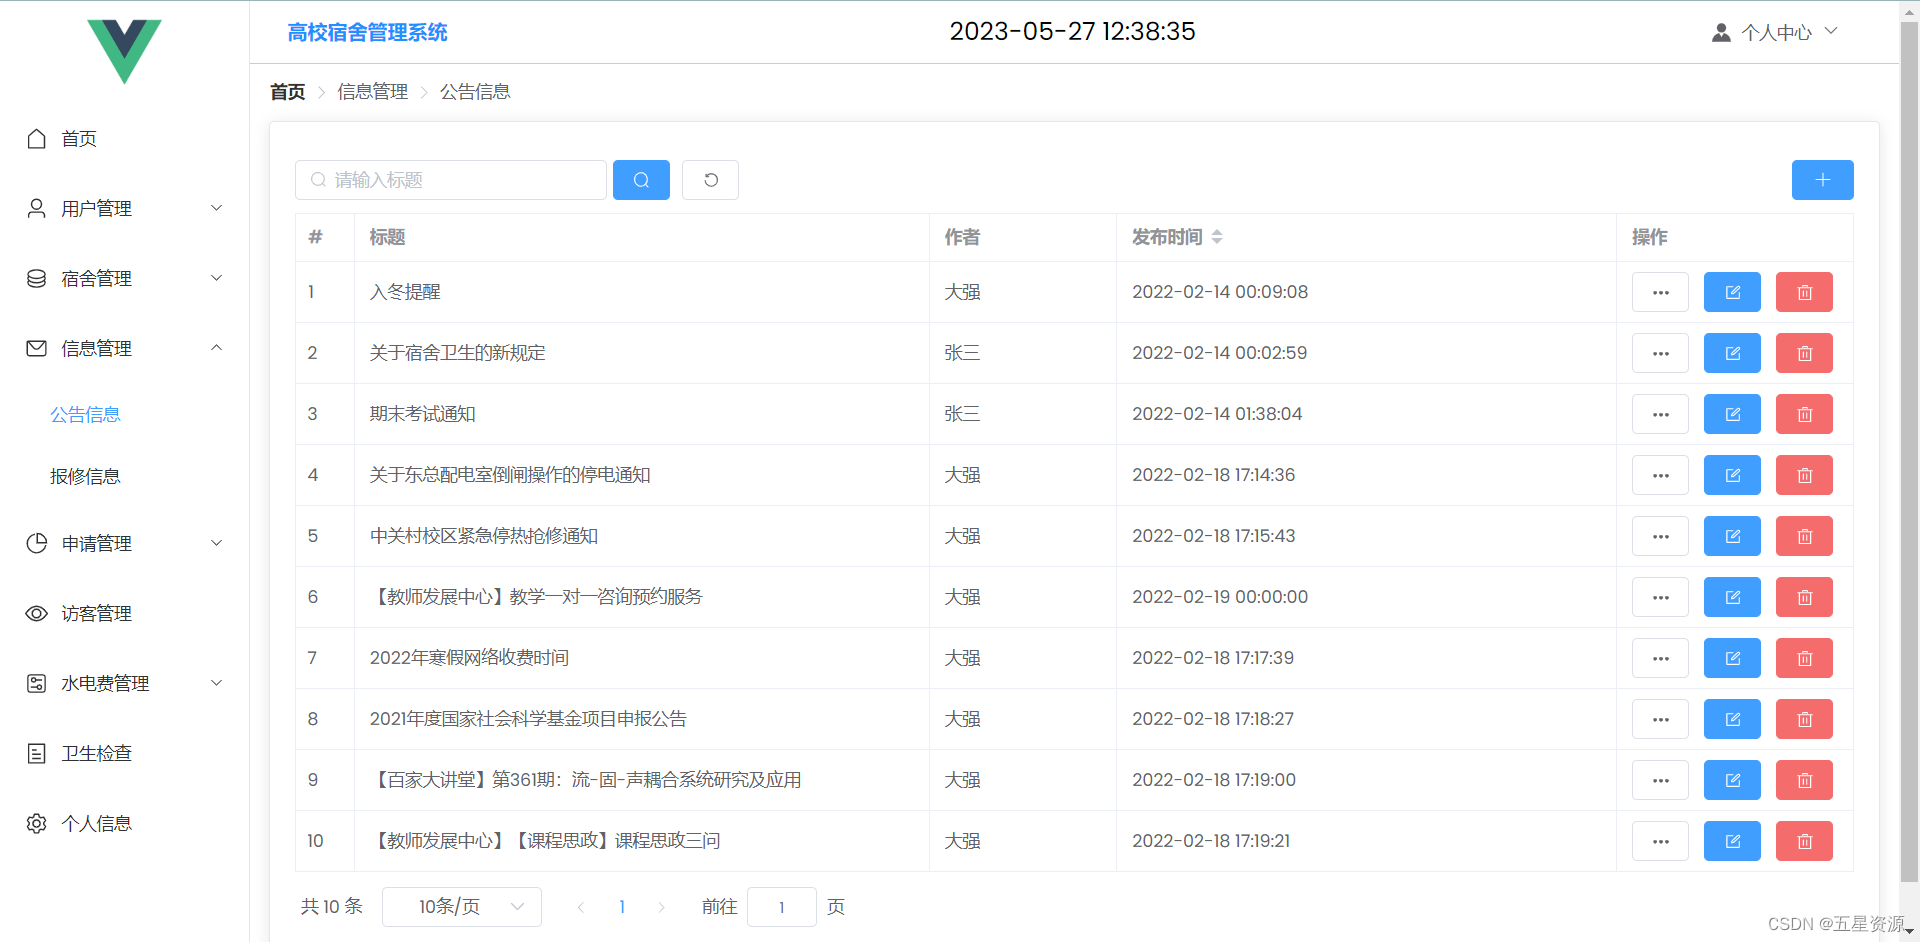Select 公告信息 submenu item

tap(86, 414)
